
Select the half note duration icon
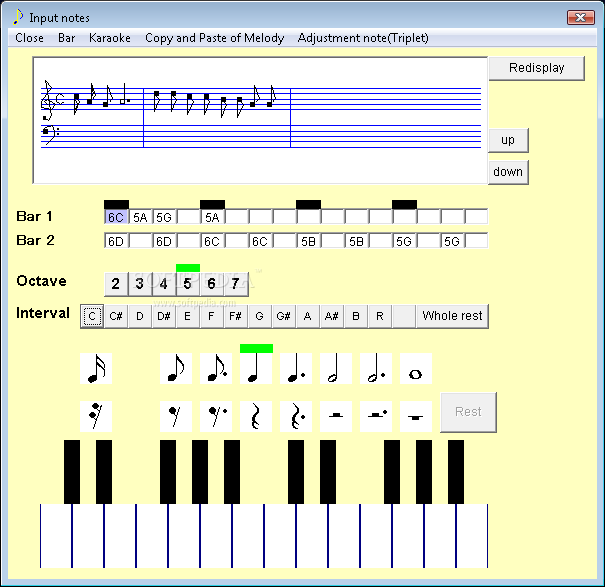click(x=336, y=369)
